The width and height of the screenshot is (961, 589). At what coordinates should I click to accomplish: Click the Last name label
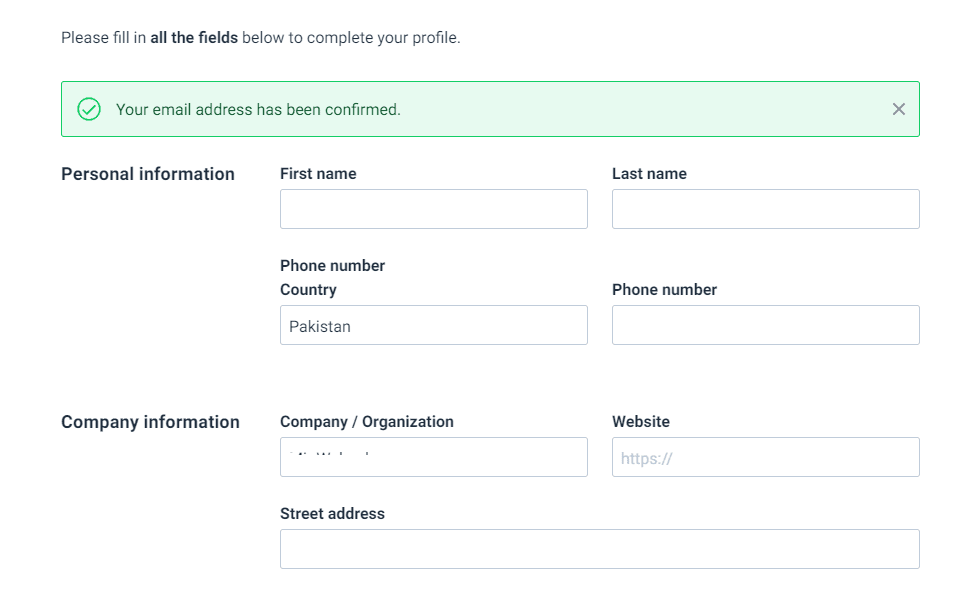pos(649,173)
